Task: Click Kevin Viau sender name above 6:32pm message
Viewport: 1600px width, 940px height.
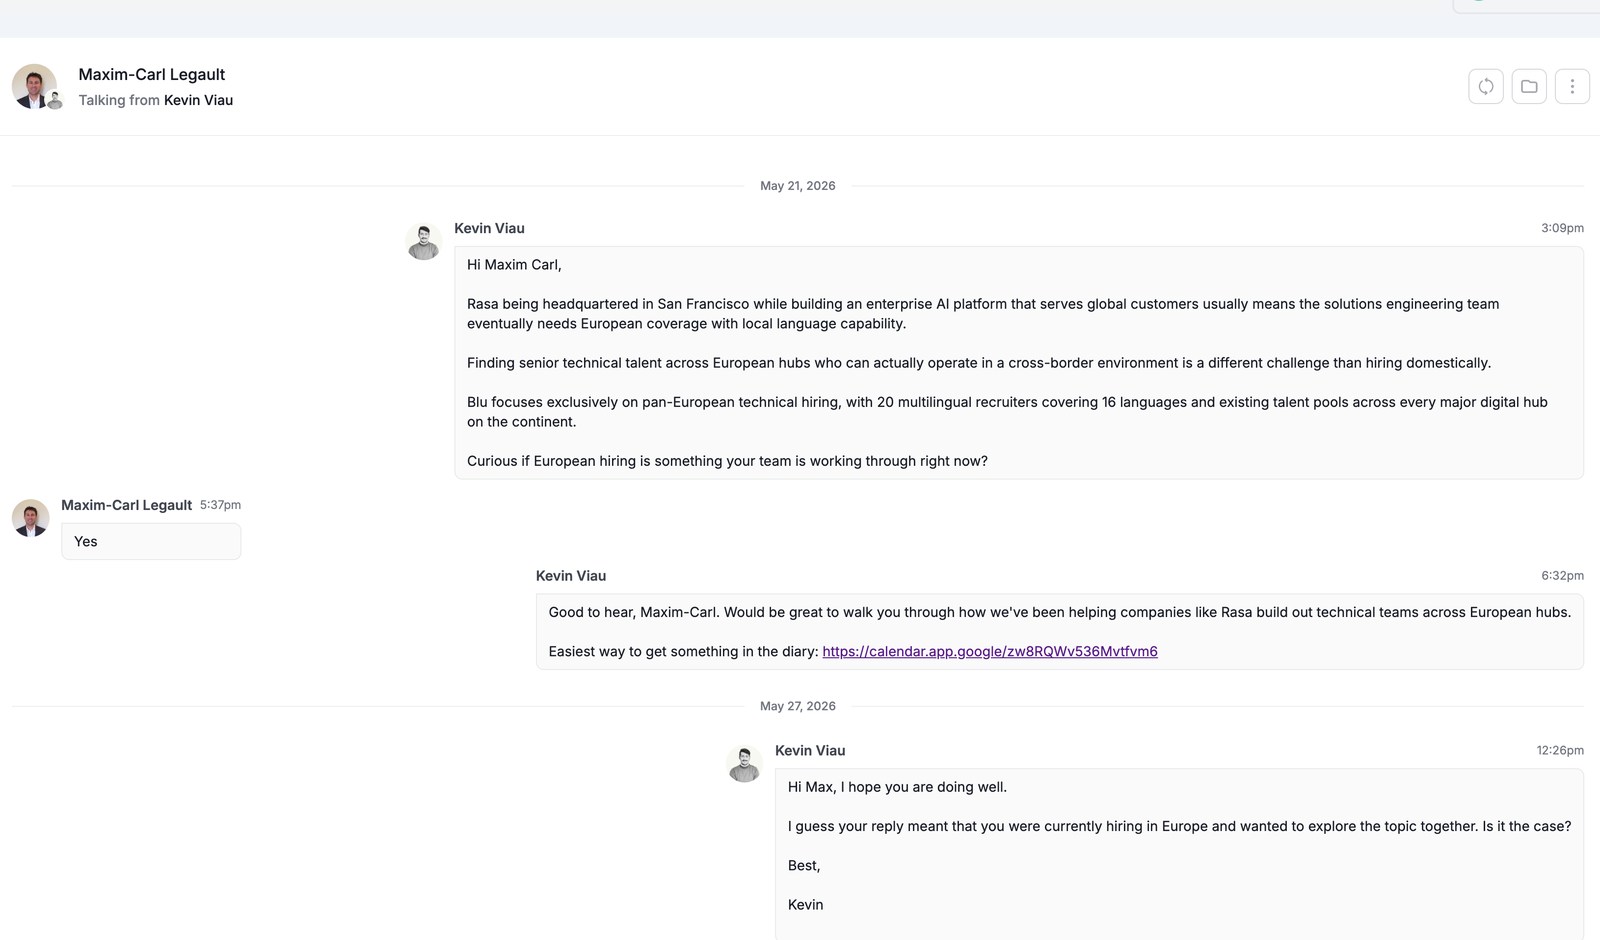Action: [571, 576]
